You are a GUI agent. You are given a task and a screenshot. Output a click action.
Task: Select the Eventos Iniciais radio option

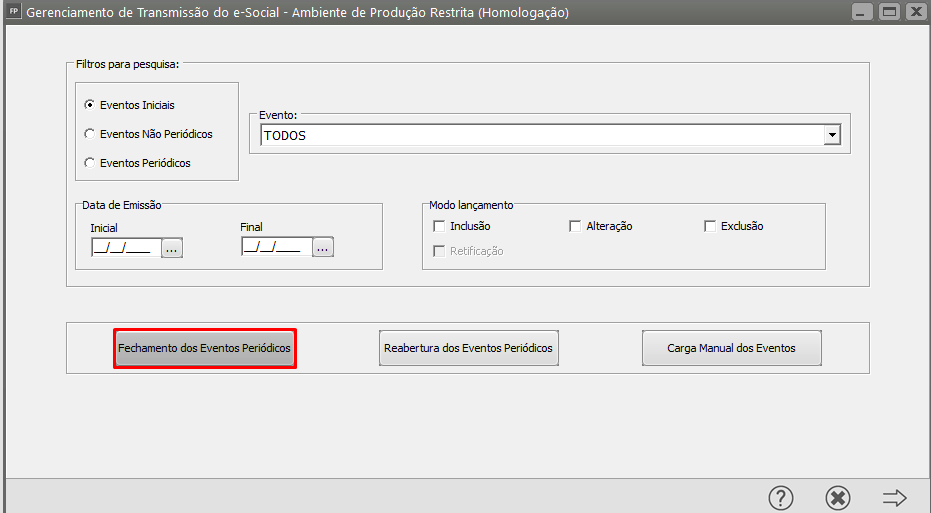(90, 105)
